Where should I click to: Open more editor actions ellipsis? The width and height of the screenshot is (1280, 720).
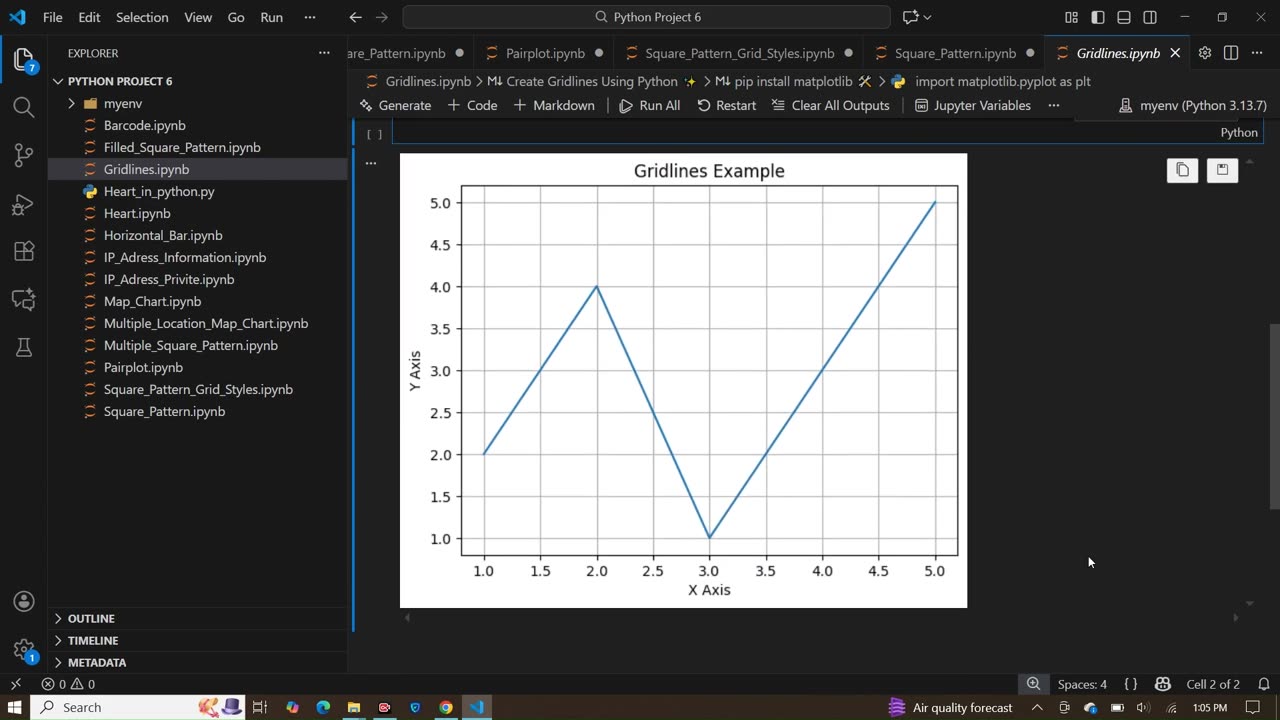(1257, 53)
